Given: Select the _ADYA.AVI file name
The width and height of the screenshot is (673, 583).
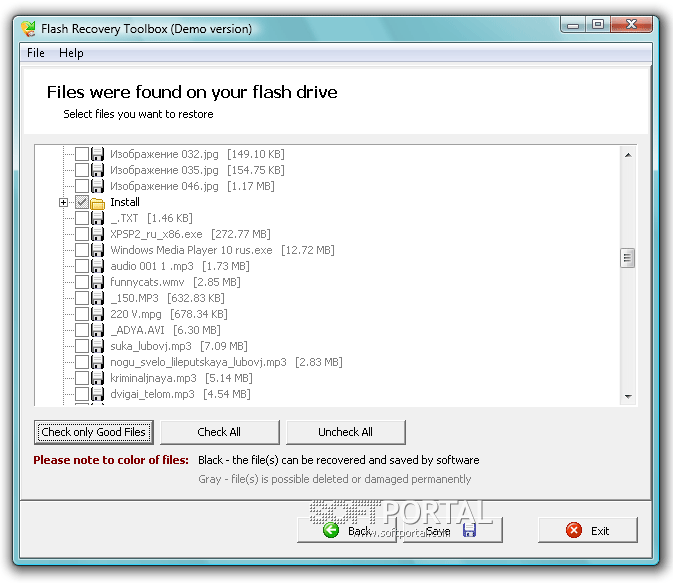Looking at the screenshot, I should [x=137, y=330].
